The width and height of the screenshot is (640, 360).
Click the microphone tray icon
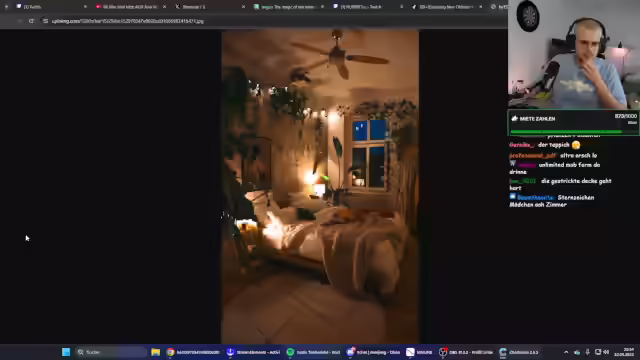tap(587, 352)
